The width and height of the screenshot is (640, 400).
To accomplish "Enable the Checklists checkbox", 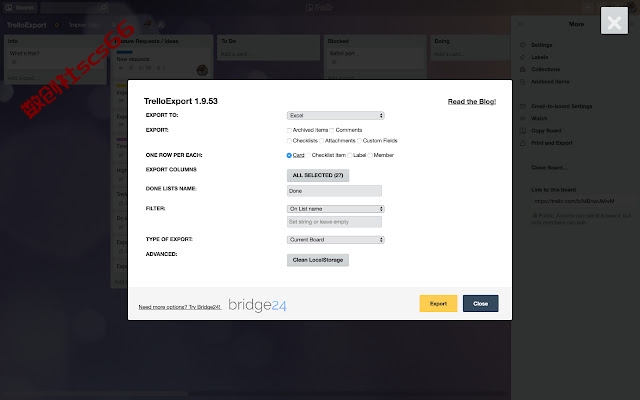I will (289, 141).
